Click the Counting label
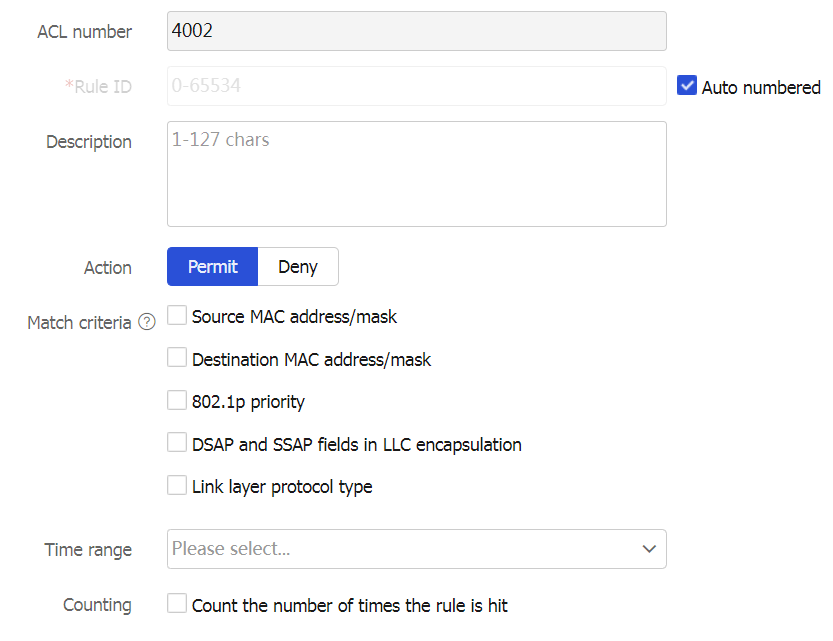Viewport: 833px width, 641px height. [97, 605]
